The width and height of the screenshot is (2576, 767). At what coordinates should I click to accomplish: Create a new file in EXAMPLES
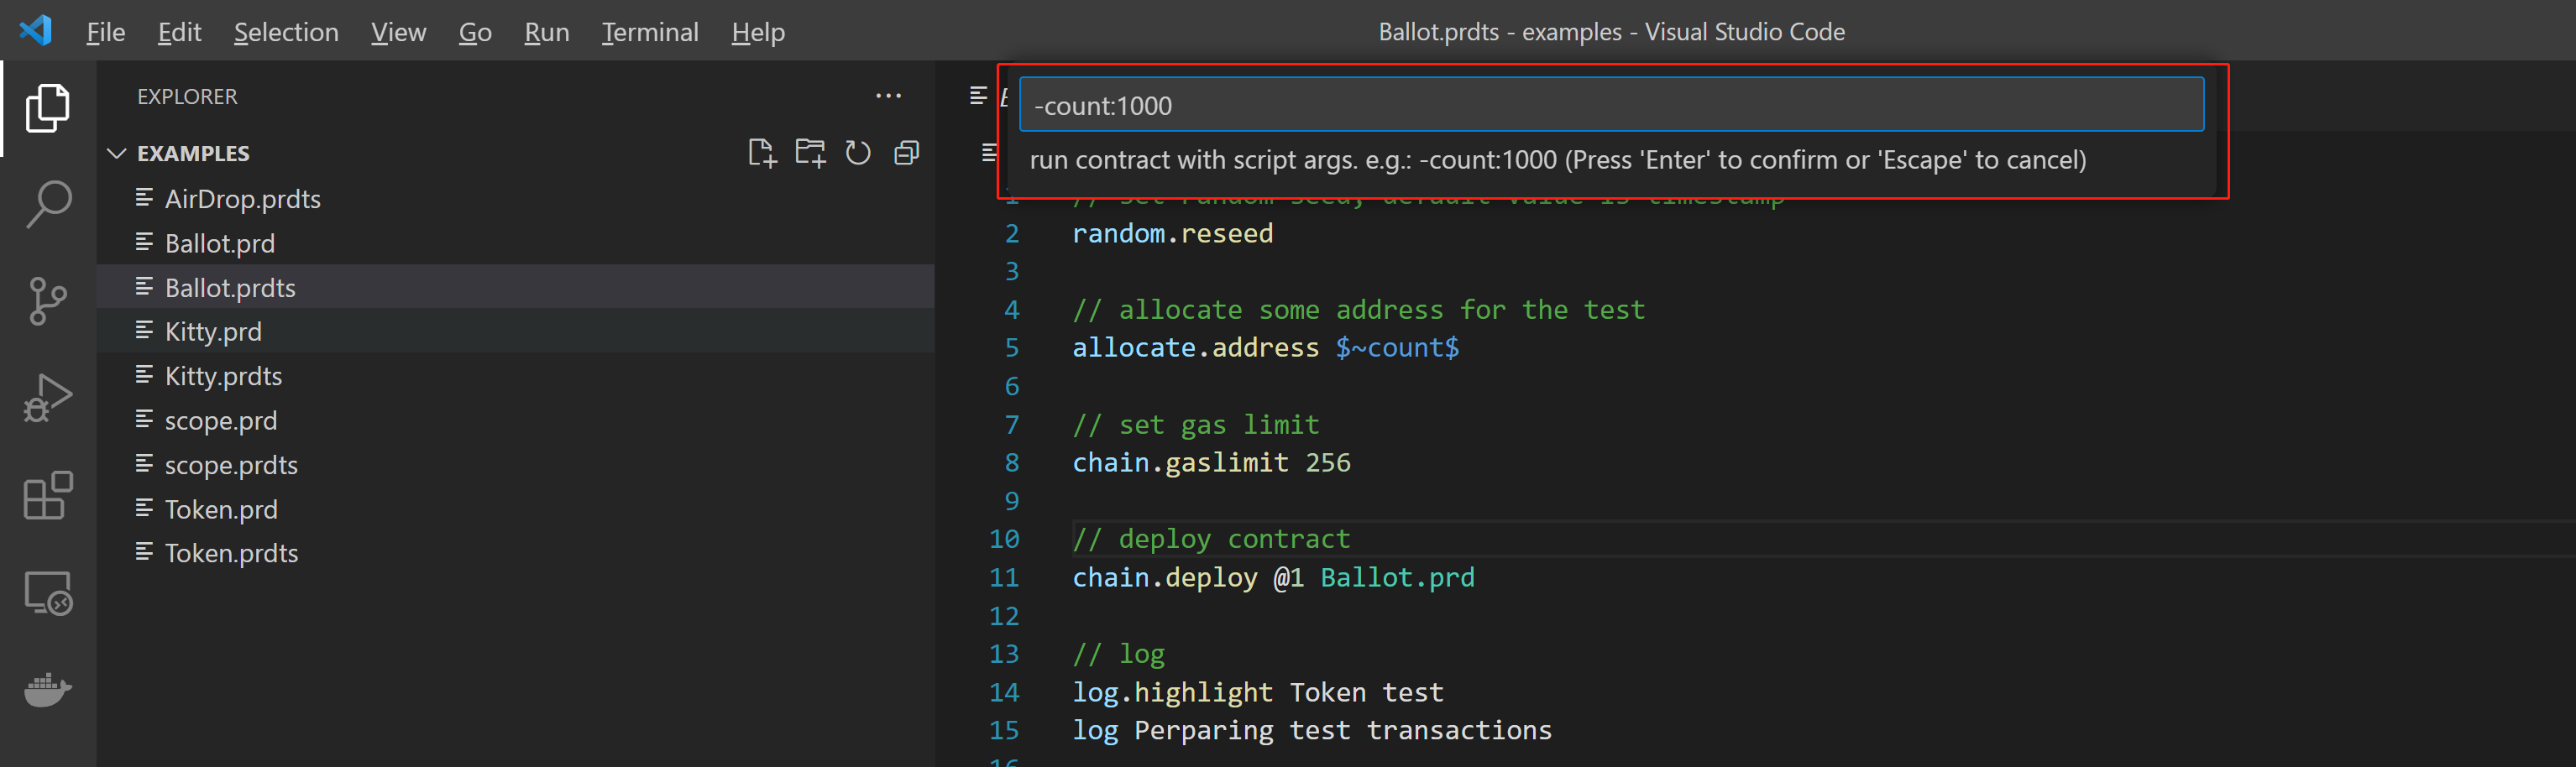click(x=762, y=153)
